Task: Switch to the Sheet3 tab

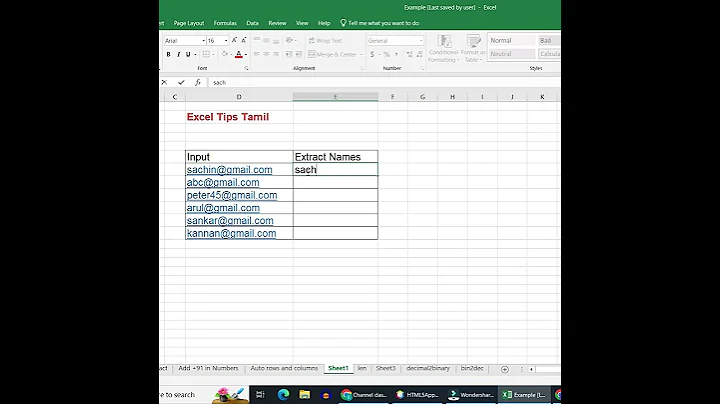Action: [x=386, y=368]
